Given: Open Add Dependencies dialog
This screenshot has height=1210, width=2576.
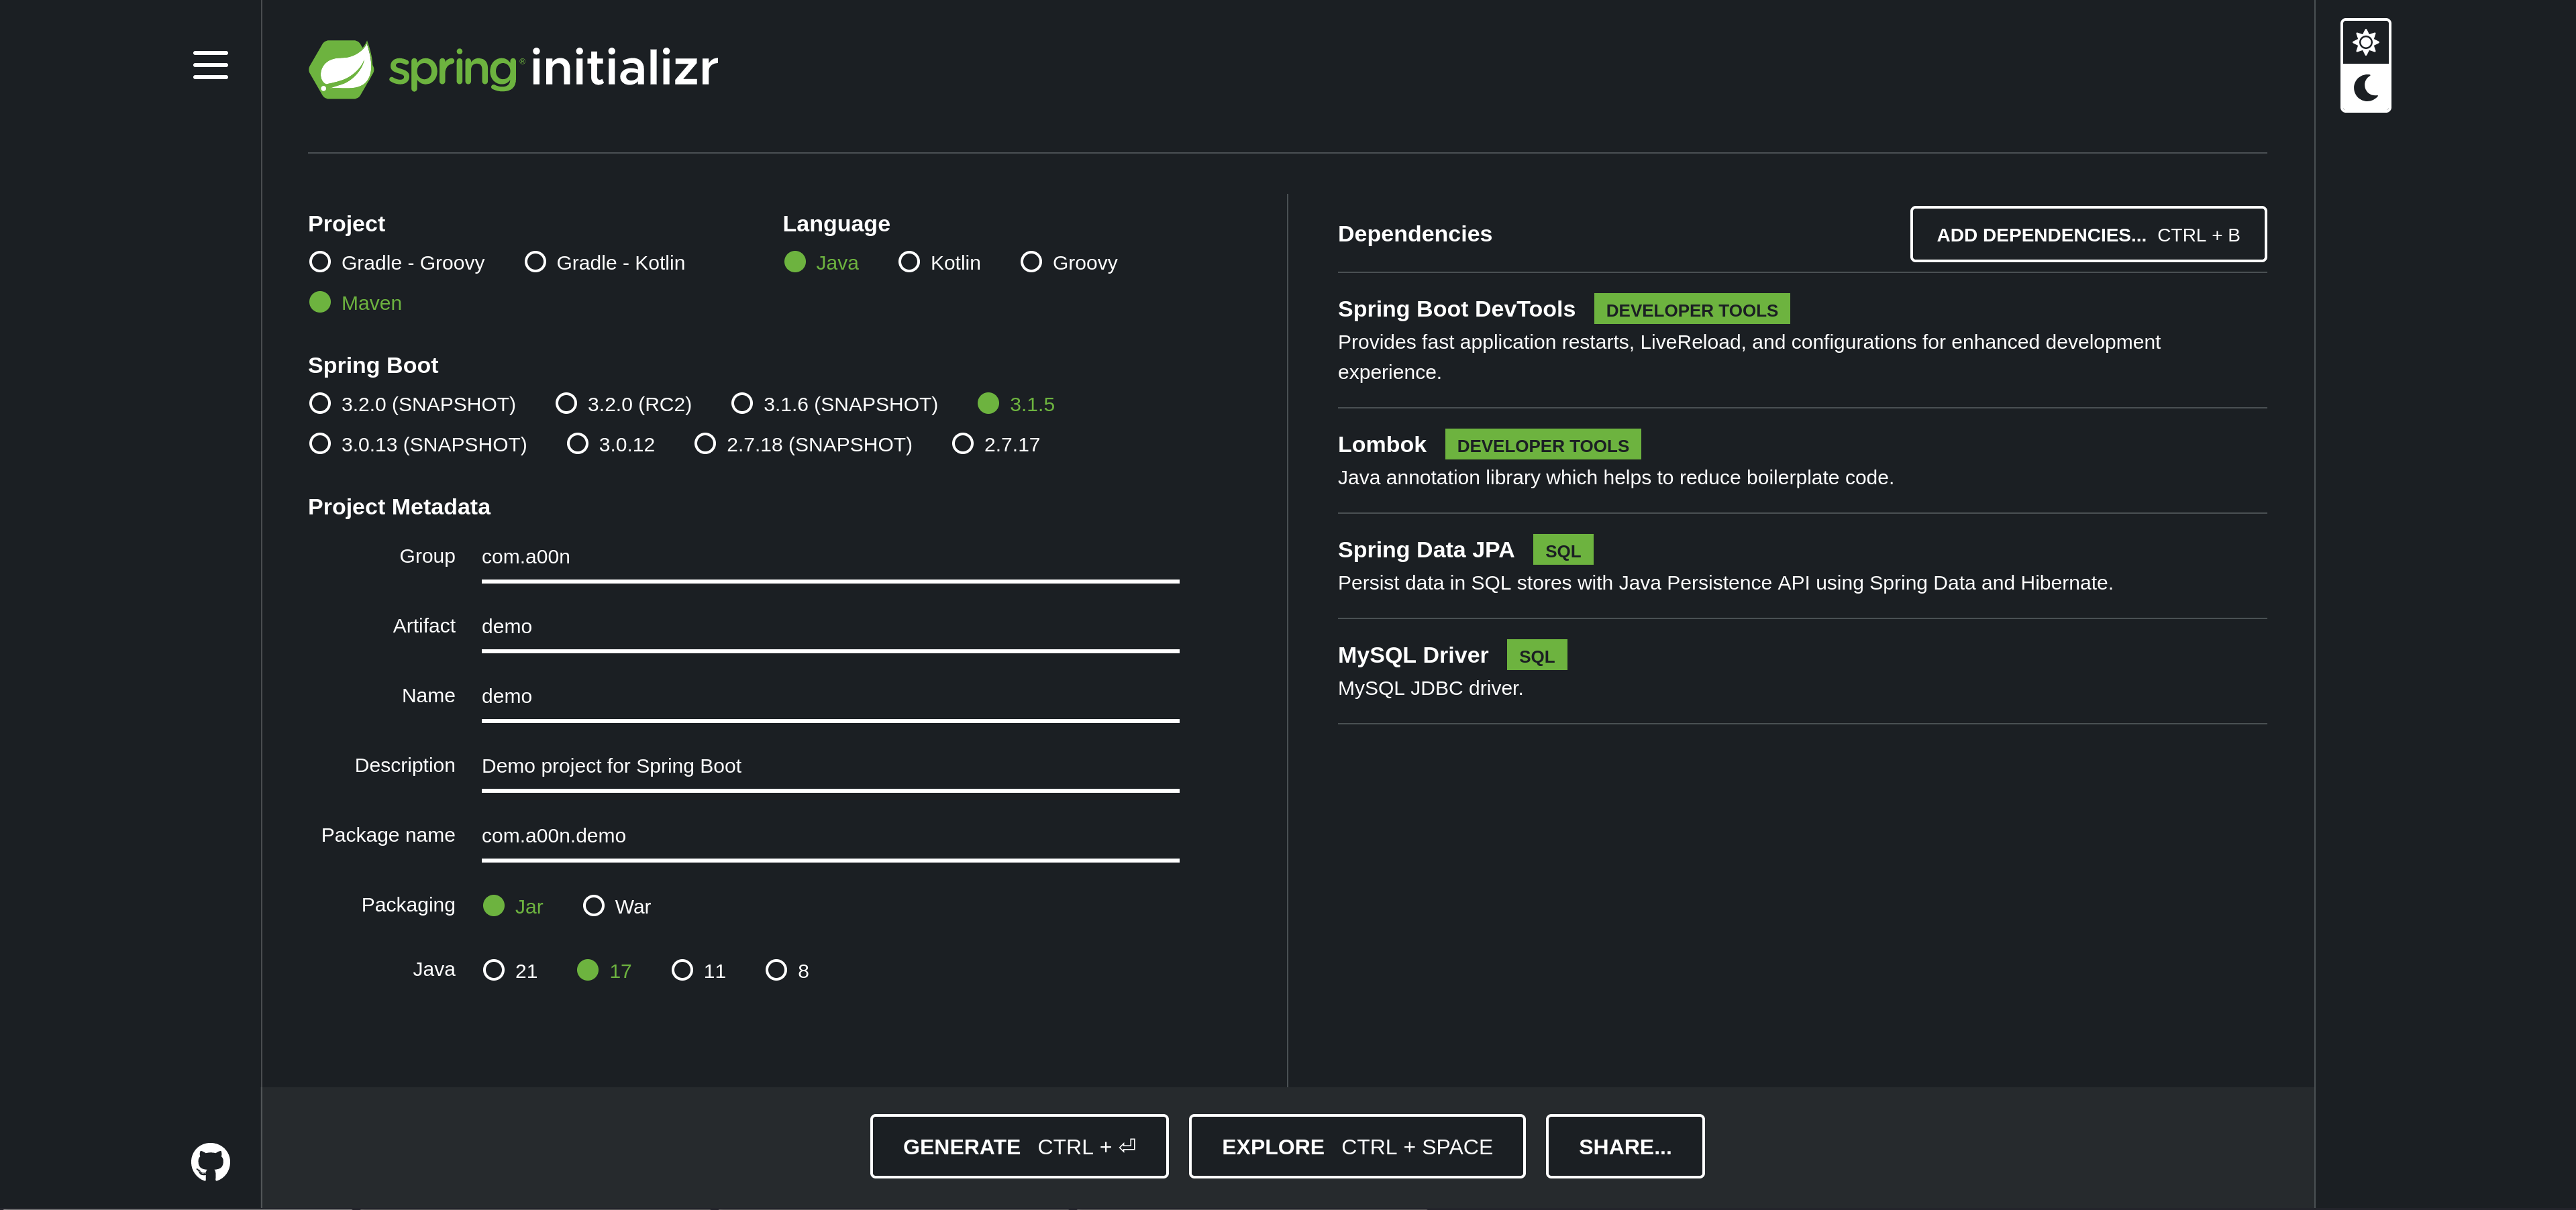Looking at the screenshot, I should click(2088, 234).
